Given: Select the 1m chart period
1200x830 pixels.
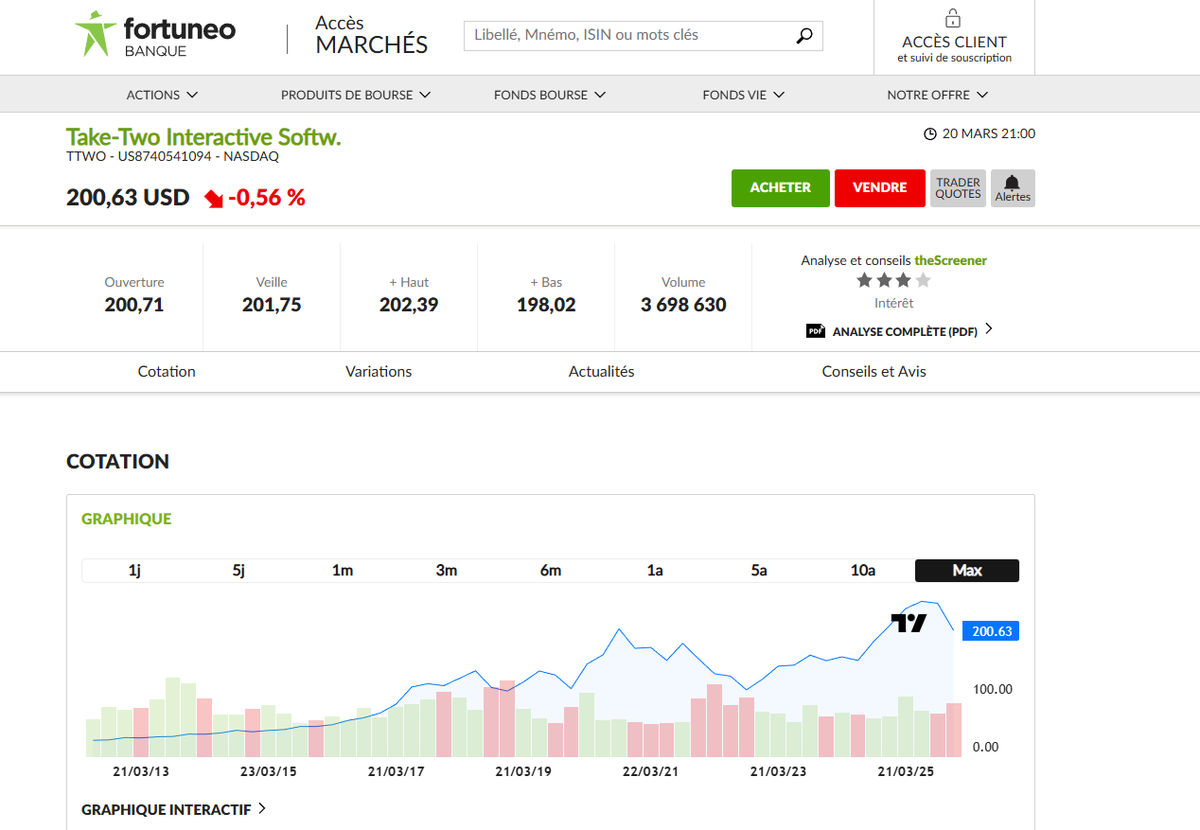Looking at the screenshot, I should 342,570.
